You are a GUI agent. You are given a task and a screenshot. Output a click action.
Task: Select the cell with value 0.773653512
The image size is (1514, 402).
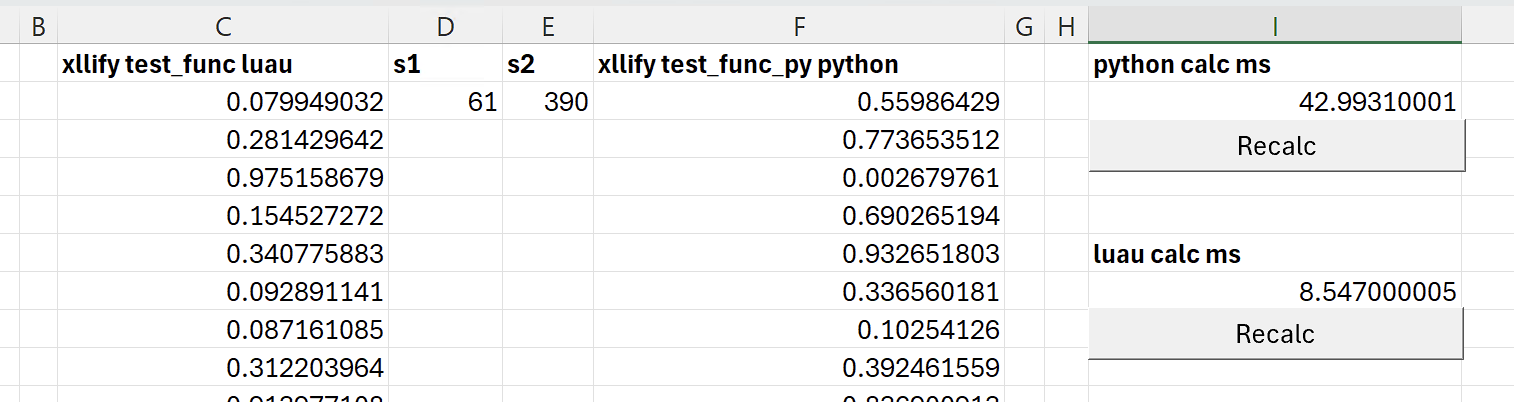tap(799, 139)
